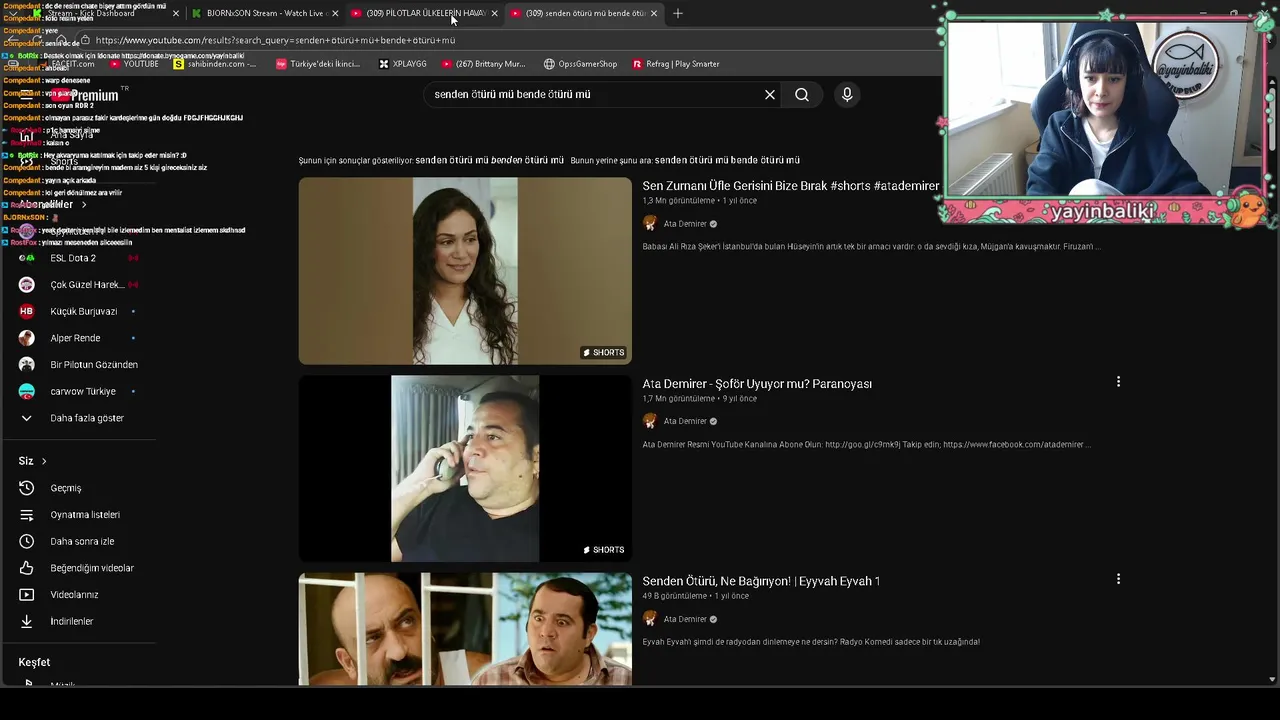Open the Refrag | Play Smarter bookmark
This screenshot has width=1280, height=720.
click(676, 64)
